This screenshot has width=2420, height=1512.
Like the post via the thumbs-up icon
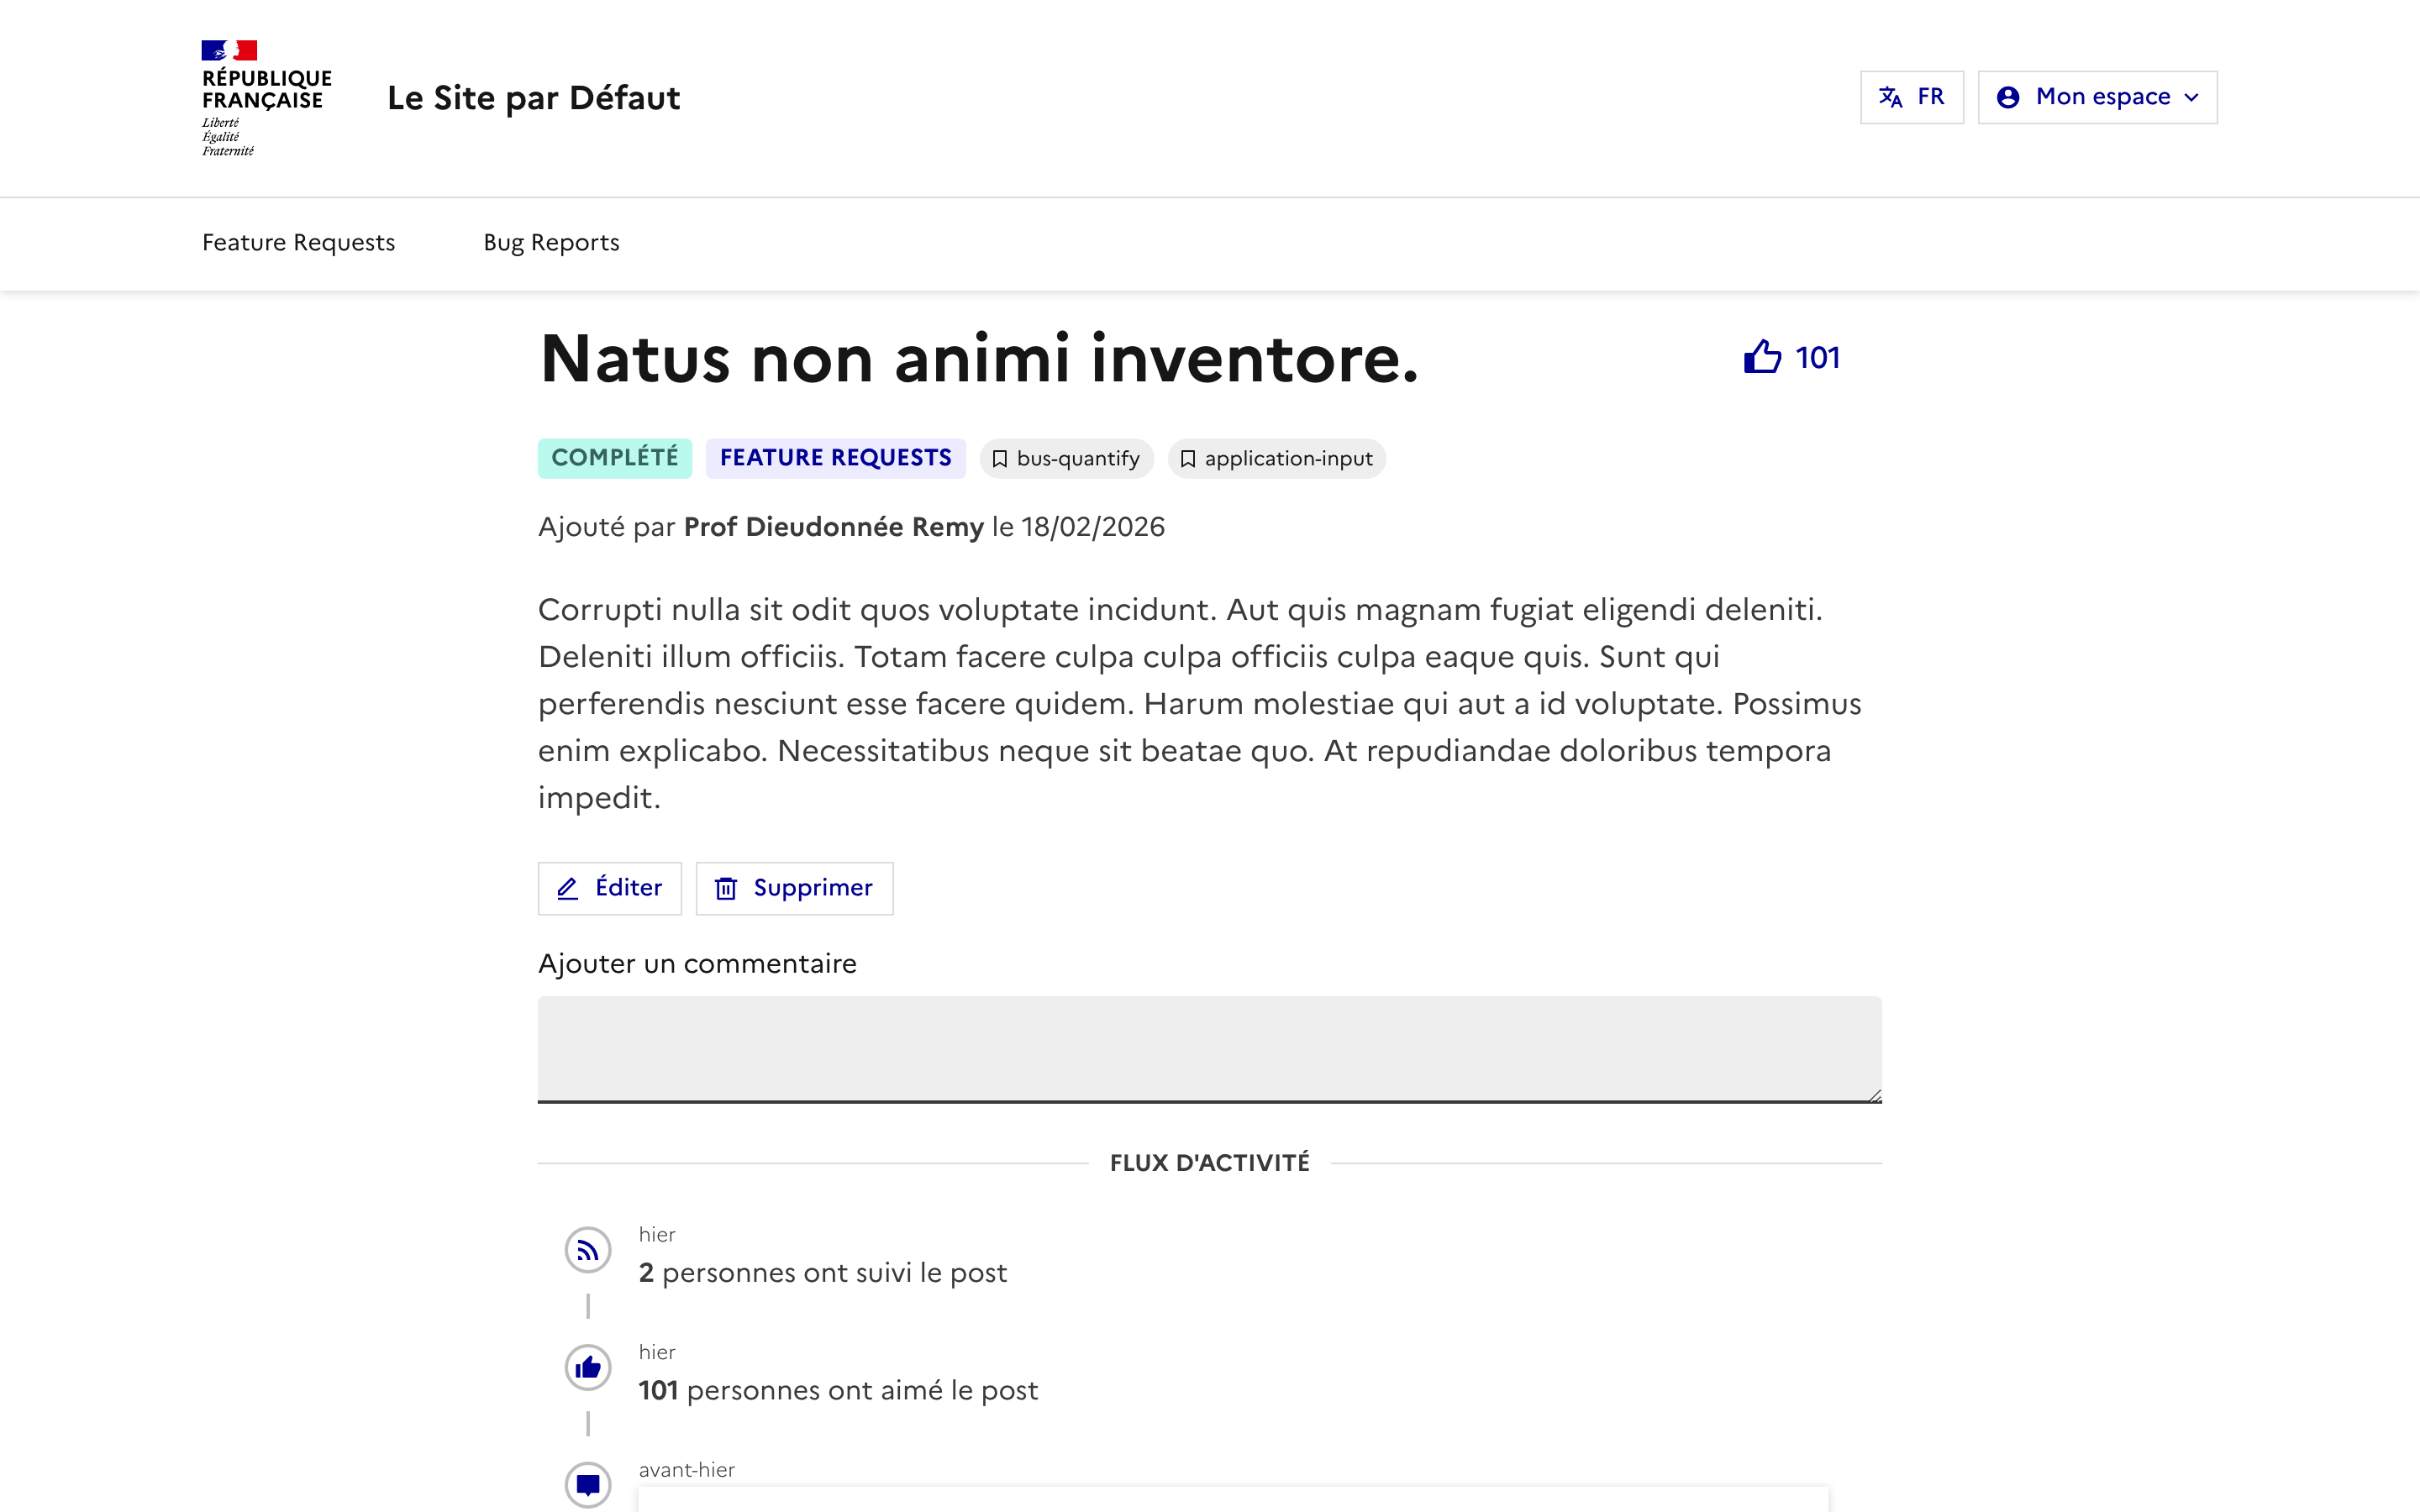click(x=1763, y=356)
